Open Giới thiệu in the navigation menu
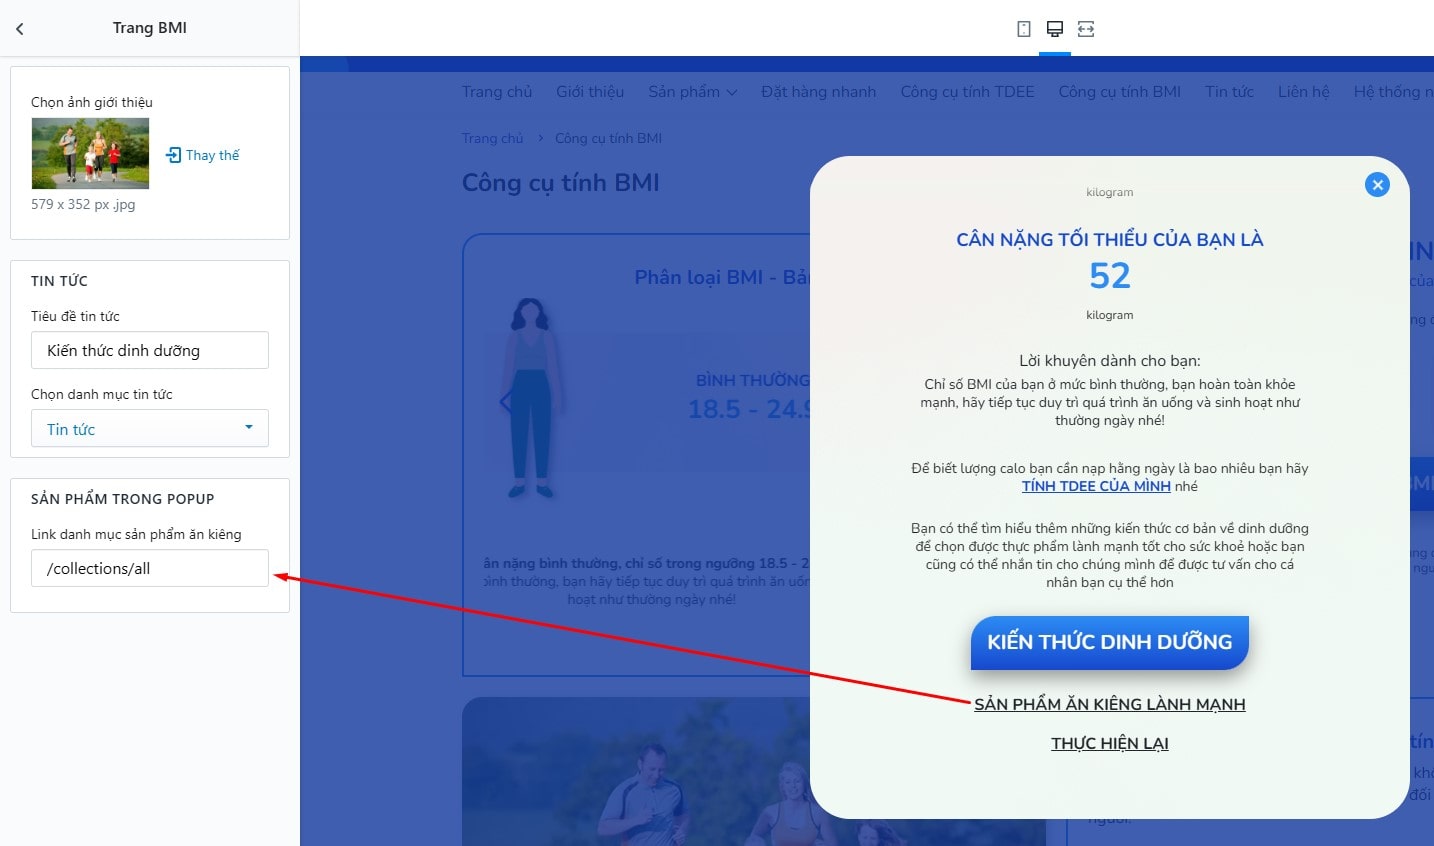The width and height of the screenshot is (1434, 846). click(x=590, y=92)
